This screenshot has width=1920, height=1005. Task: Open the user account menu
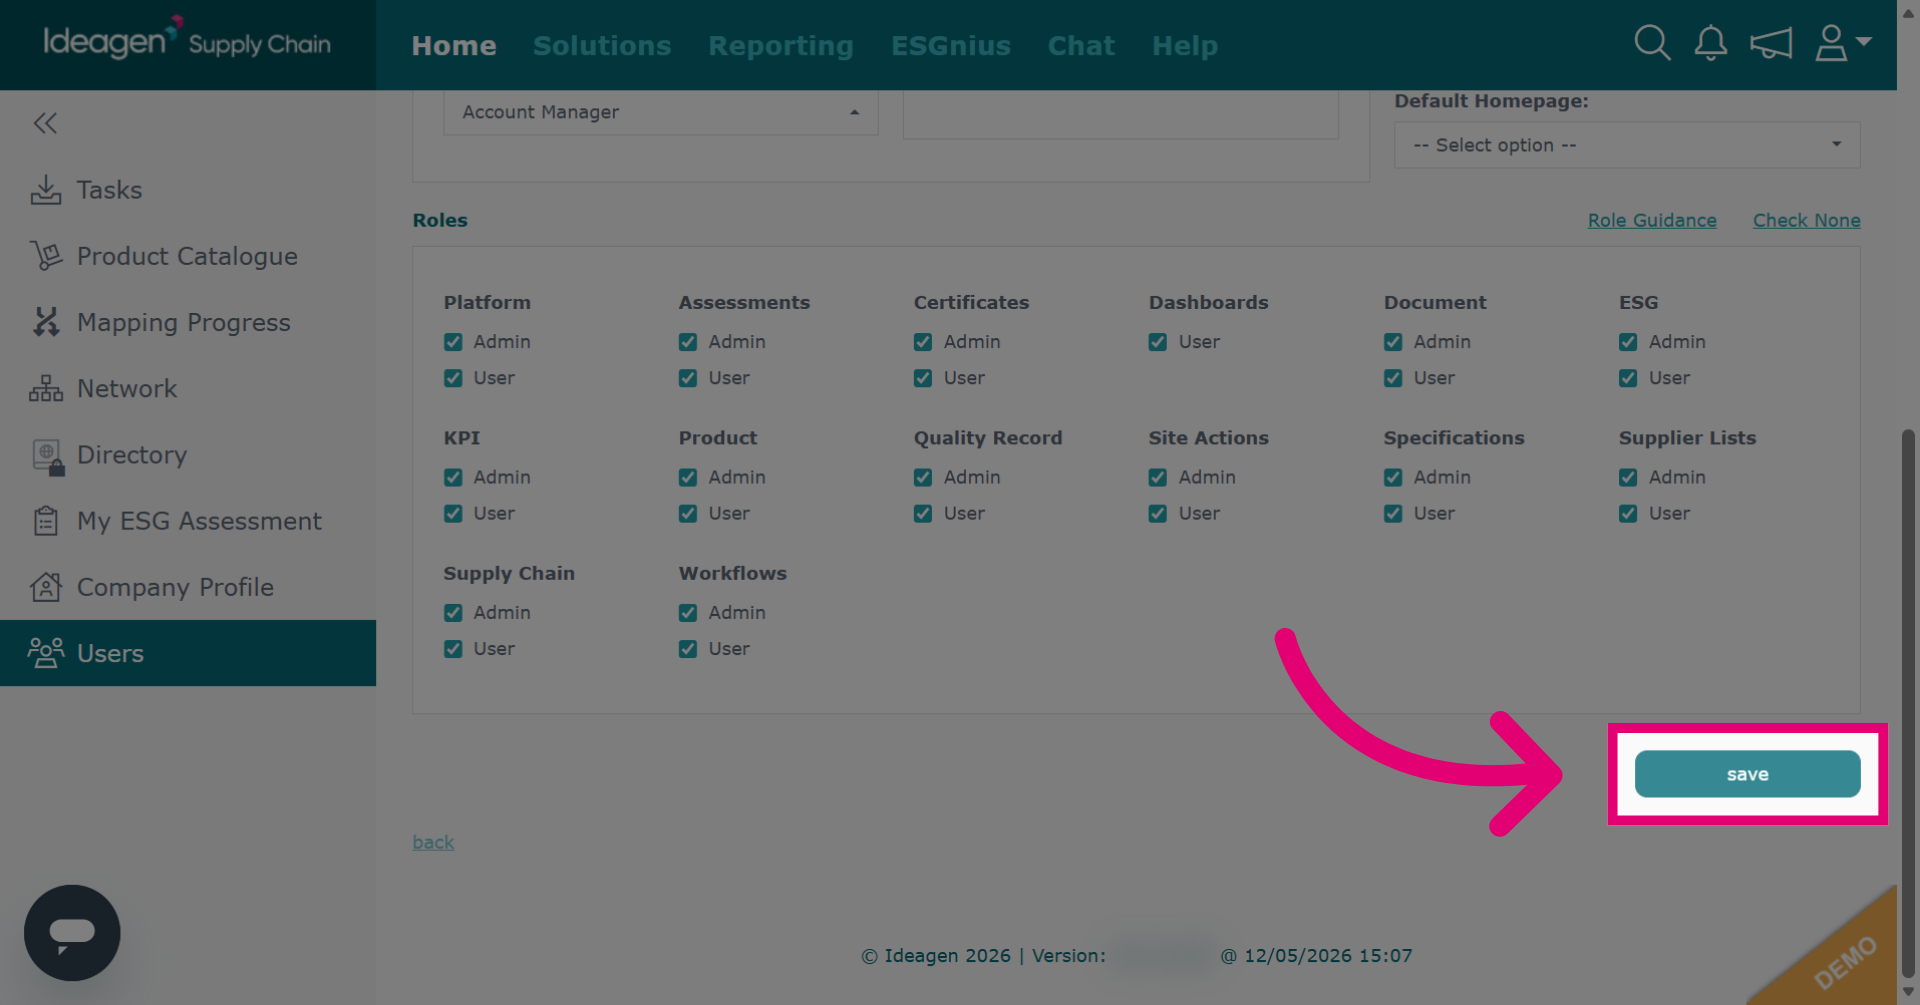click(x=1842, y=43)
